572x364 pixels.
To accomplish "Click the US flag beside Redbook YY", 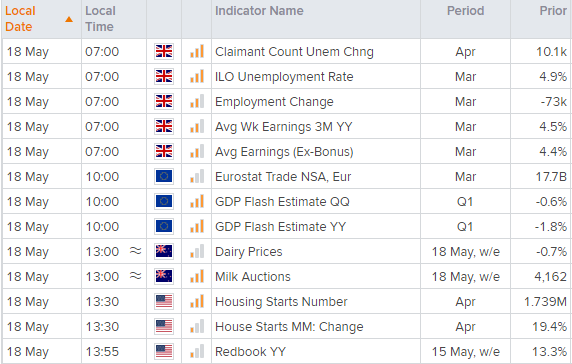I will coord(164,352).
